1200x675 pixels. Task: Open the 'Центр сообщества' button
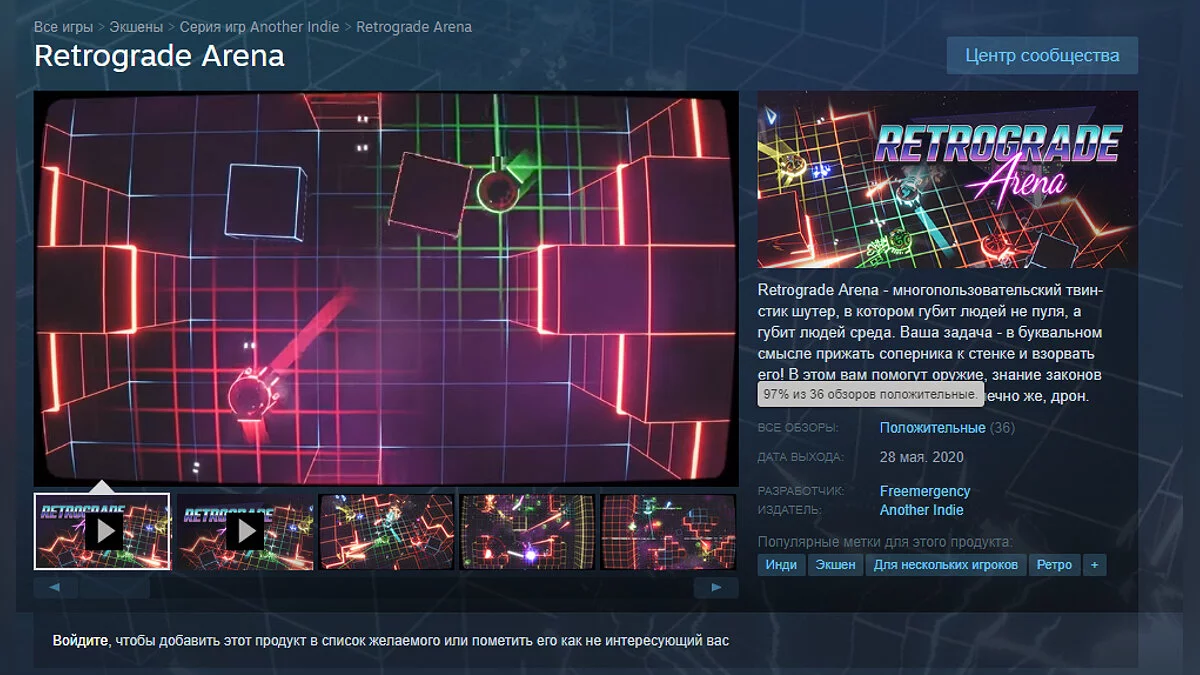[x=1042, y=56]
